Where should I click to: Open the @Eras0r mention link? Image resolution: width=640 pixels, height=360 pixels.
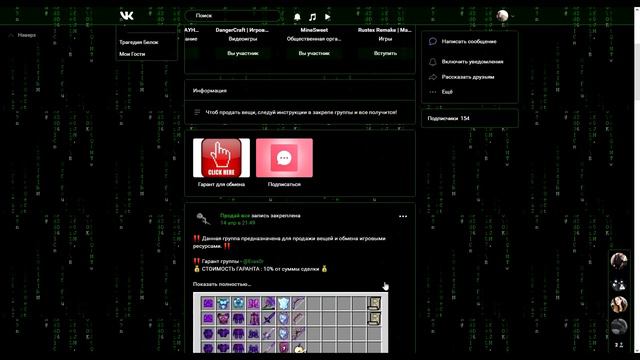coord(253,261)
